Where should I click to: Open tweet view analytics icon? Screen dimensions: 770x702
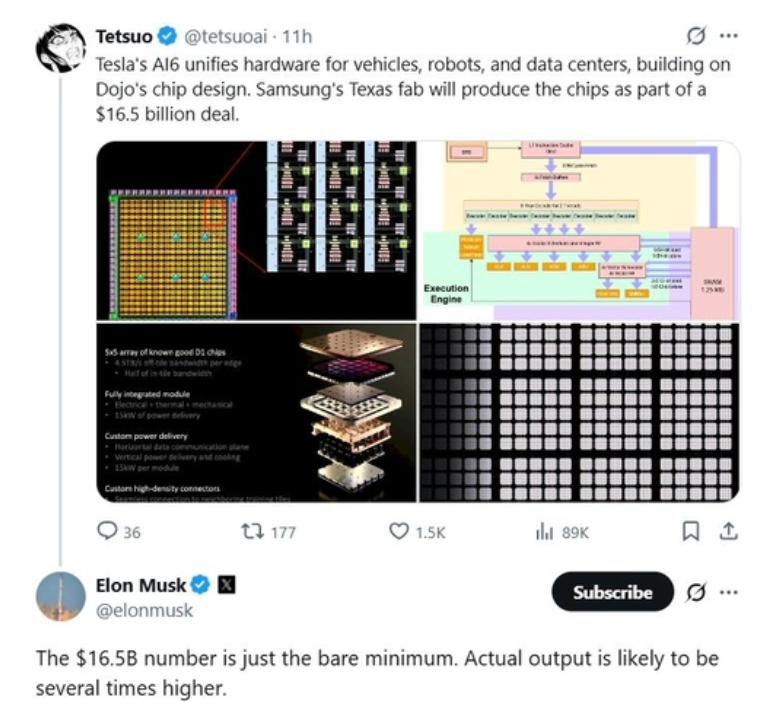(545, 532)
